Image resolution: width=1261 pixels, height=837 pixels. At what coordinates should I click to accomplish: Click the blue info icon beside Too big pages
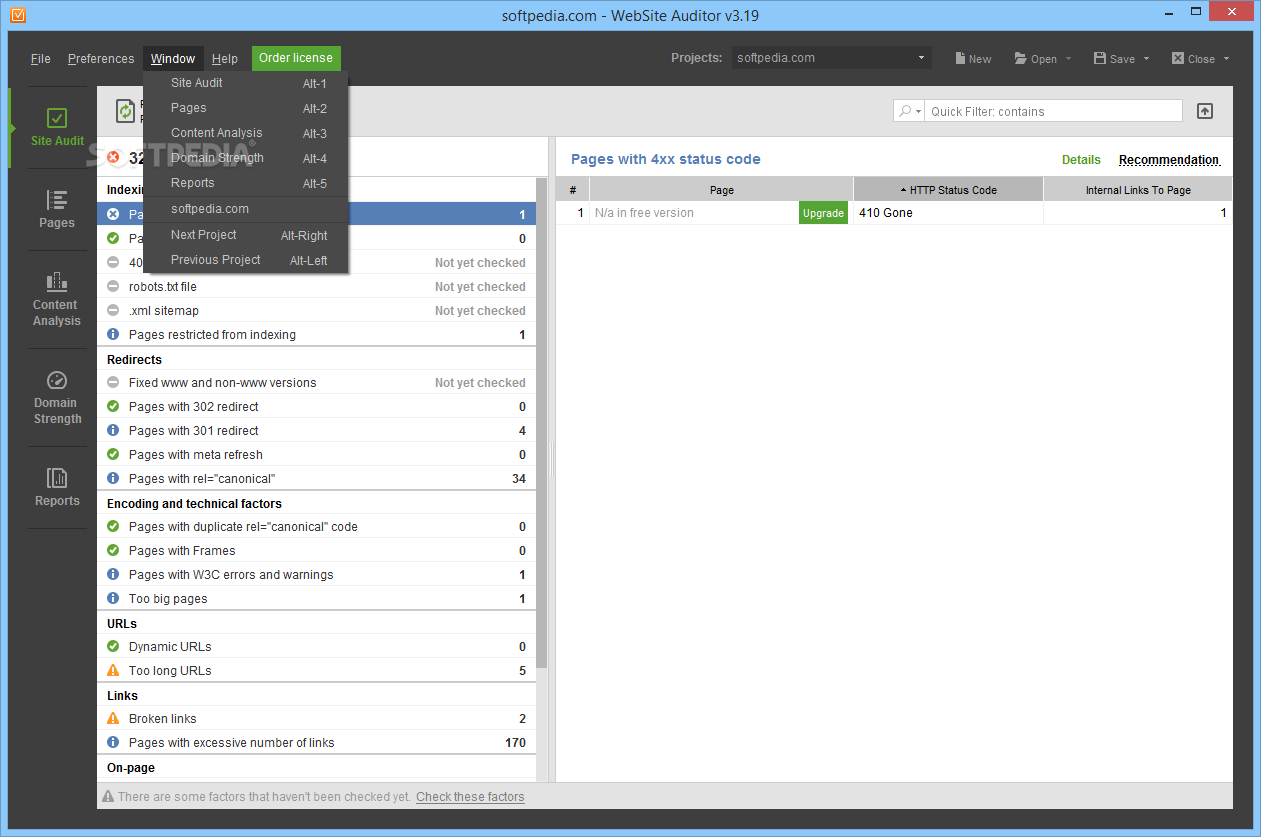pyautogui.click(x=113, y=599)
